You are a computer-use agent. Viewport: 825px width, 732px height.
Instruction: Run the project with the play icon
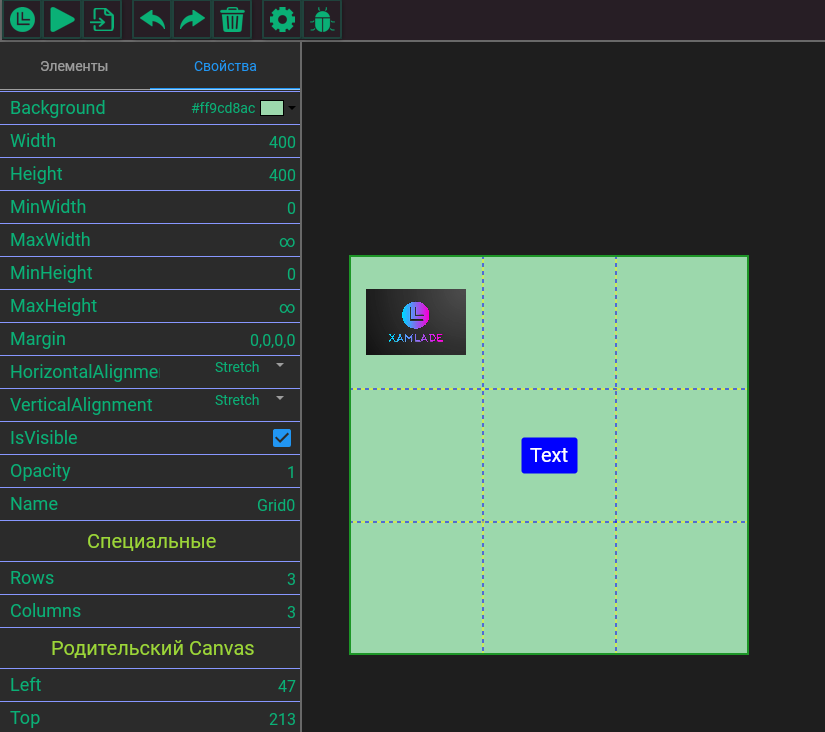pyautogui.click(x=62, y=19)
